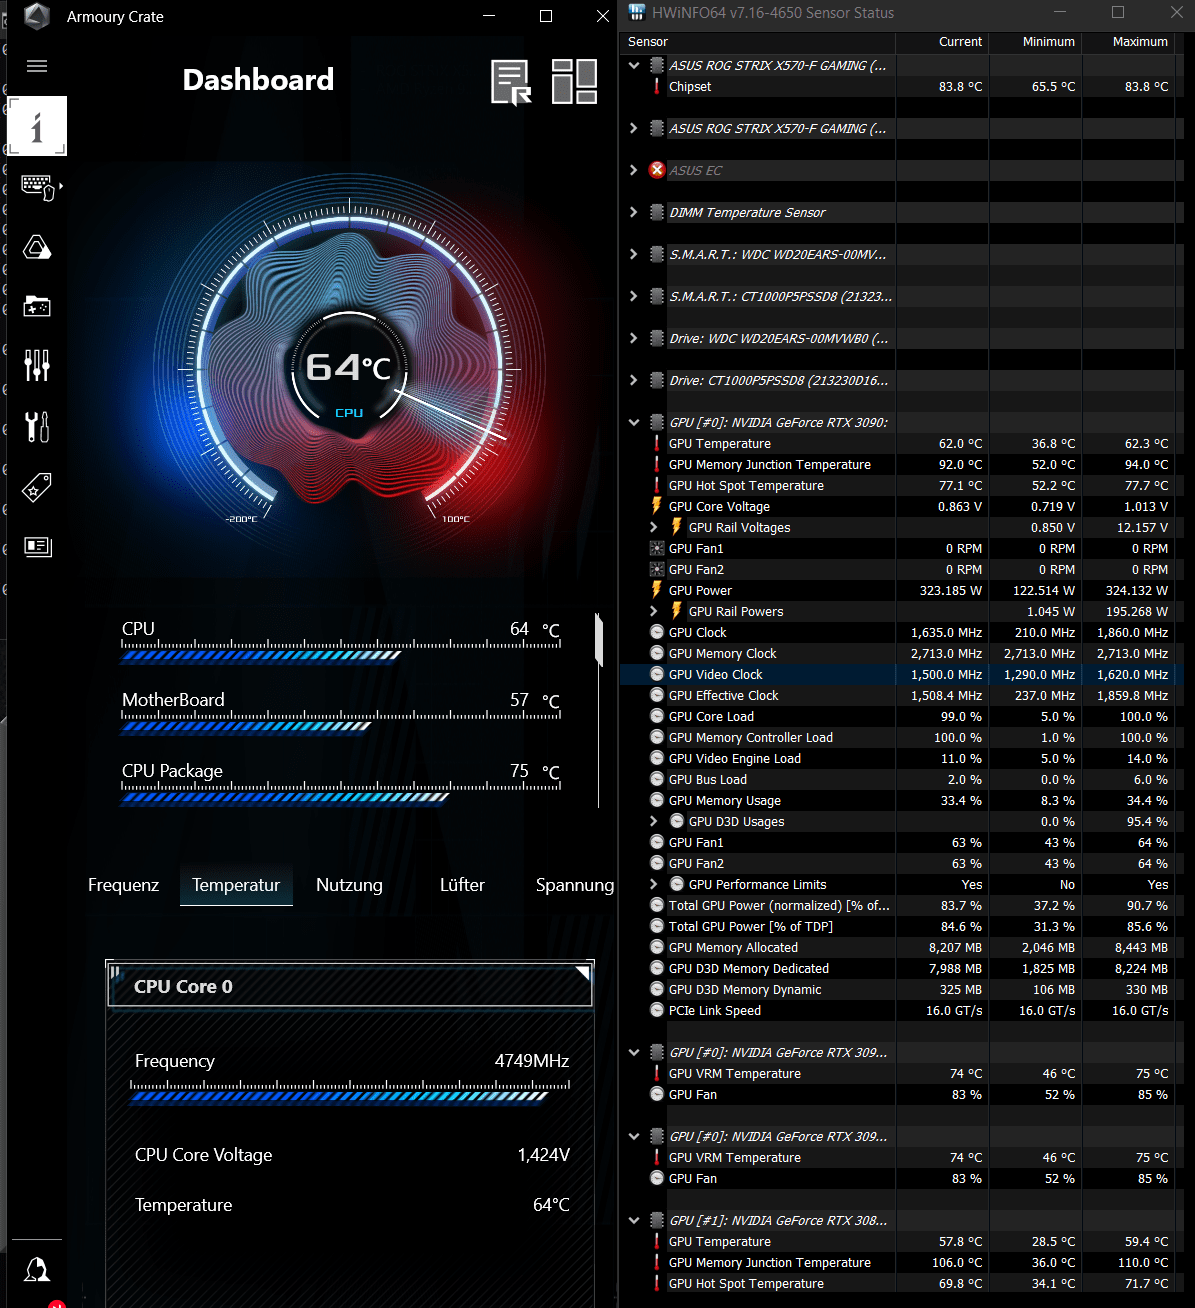This screenshot has height=1308, width=1195.
Task: Click the dashboard edit list icon
Action: tap(511, 82)
